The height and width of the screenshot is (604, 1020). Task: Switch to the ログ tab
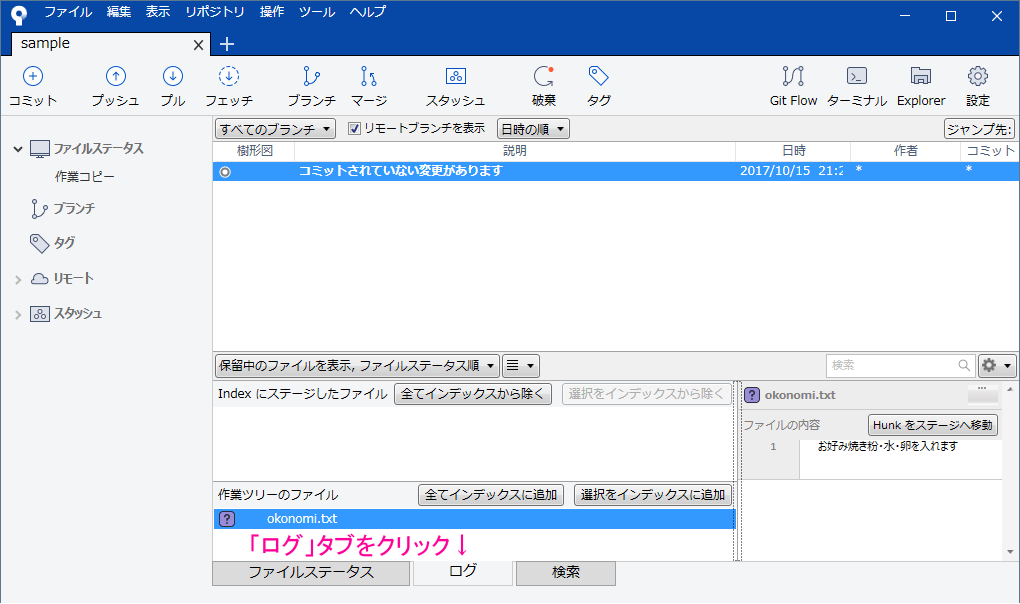(462, 573)
